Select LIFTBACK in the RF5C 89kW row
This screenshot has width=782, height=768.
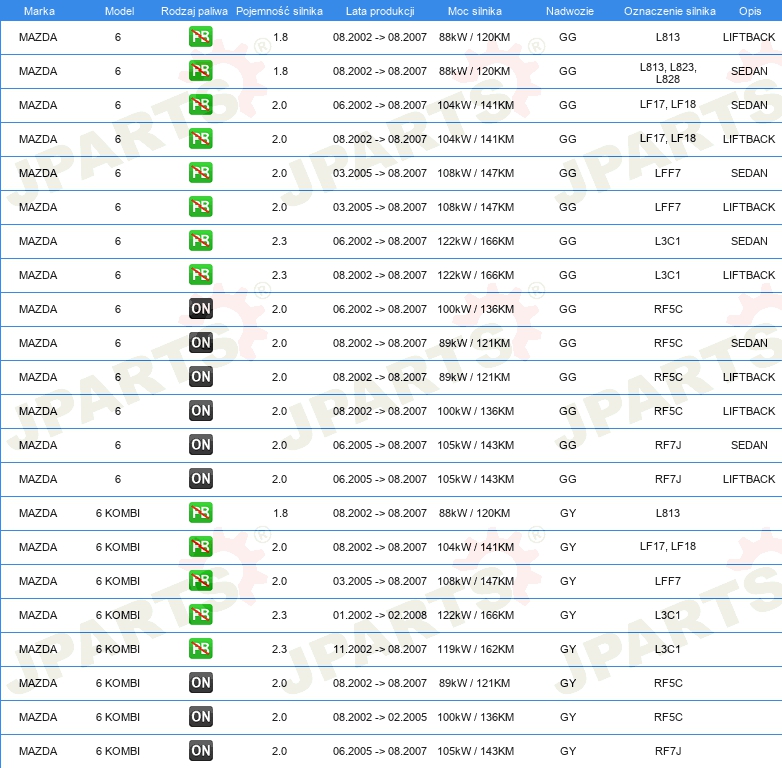(x=749, y=377)
